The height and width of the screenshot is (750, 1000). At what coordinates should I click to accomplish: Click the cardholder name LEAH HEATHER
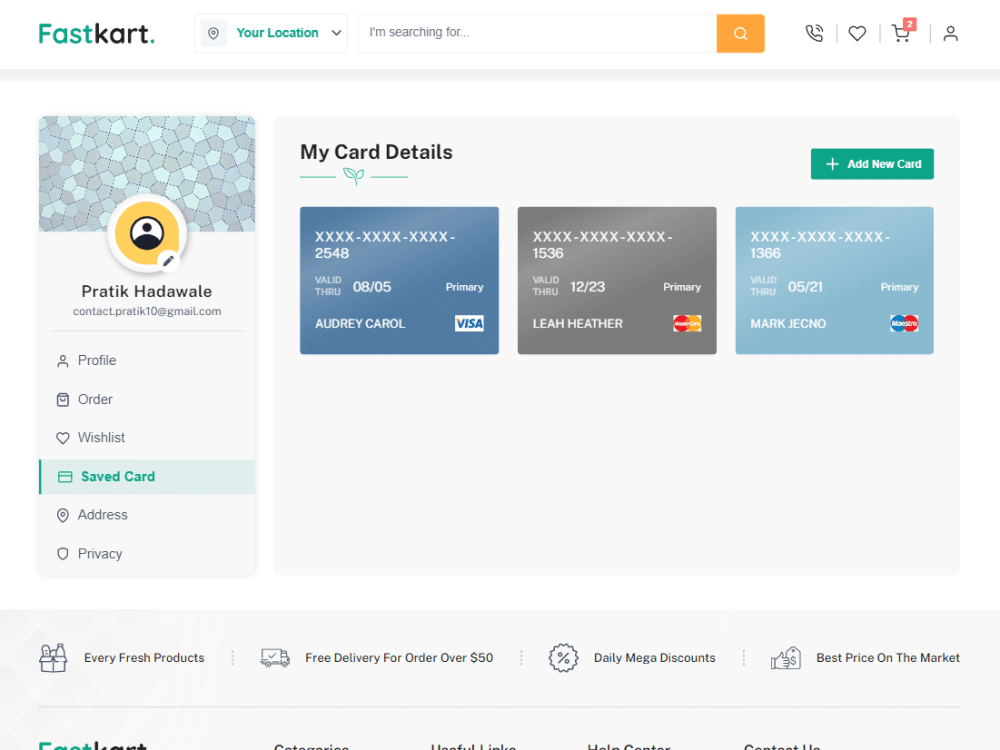pos(577,323)
